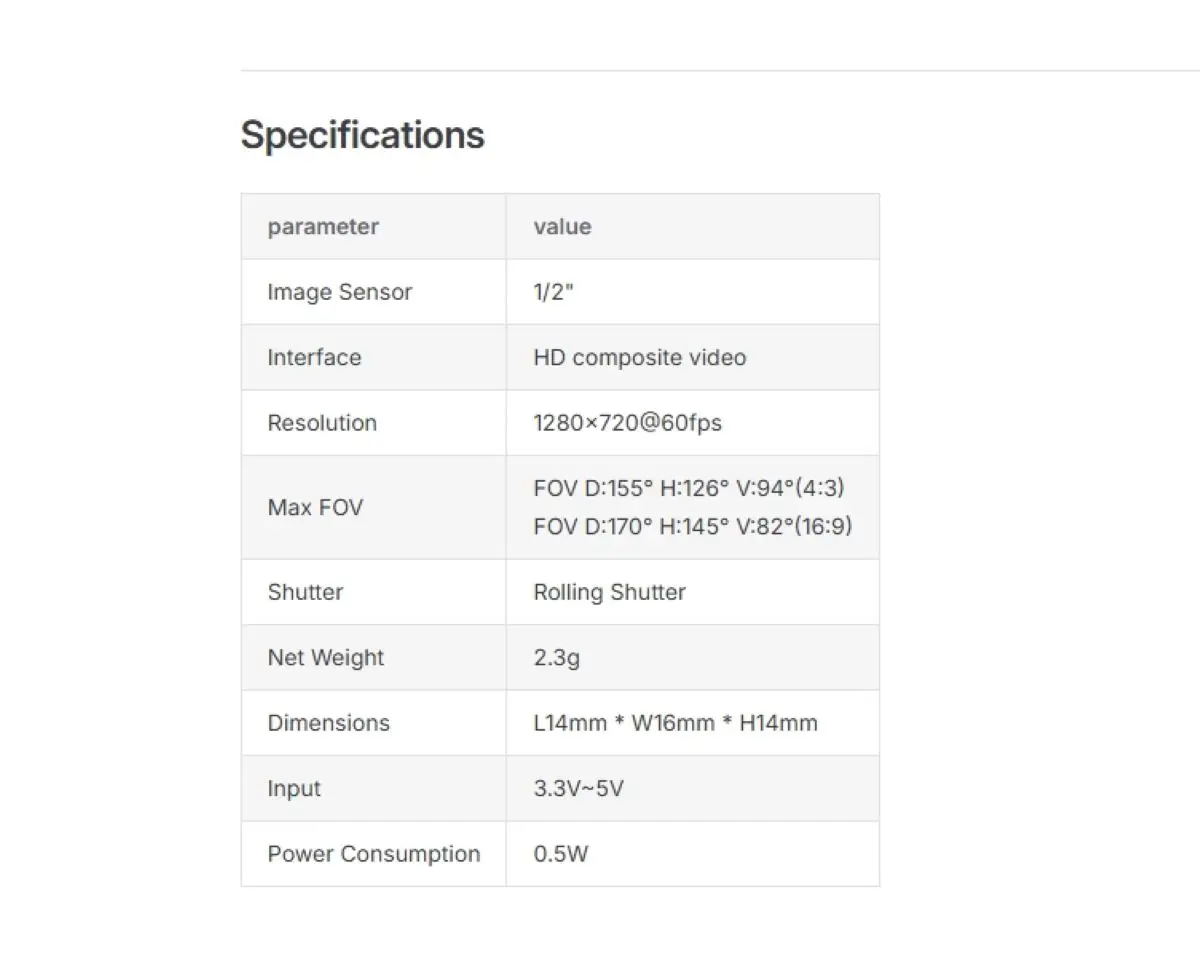The width and height of the screenshot is (1200, 961).
Task: Select the 1280×720@60fps value
Action: click(628, 423)
